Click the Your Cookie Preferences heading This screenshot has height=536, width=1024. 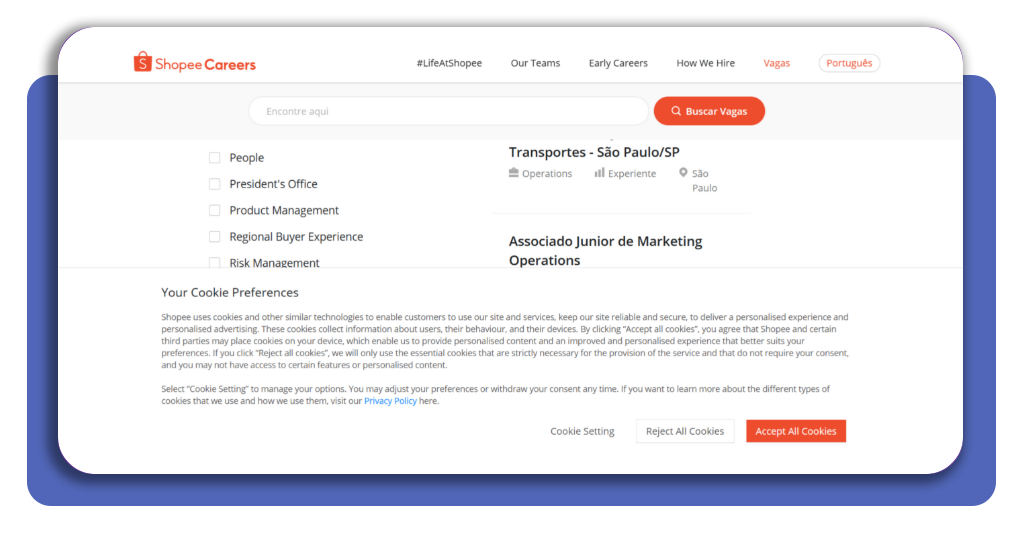230,292
